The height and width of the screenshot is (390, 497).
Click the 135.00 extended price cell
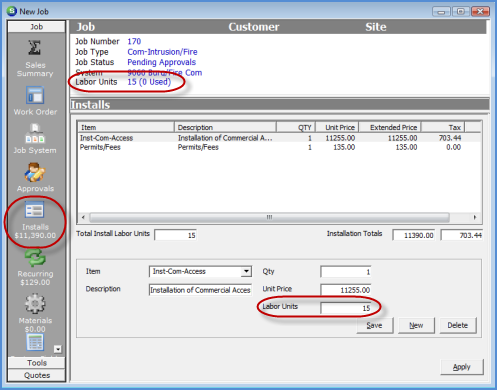tap(406, 147)
